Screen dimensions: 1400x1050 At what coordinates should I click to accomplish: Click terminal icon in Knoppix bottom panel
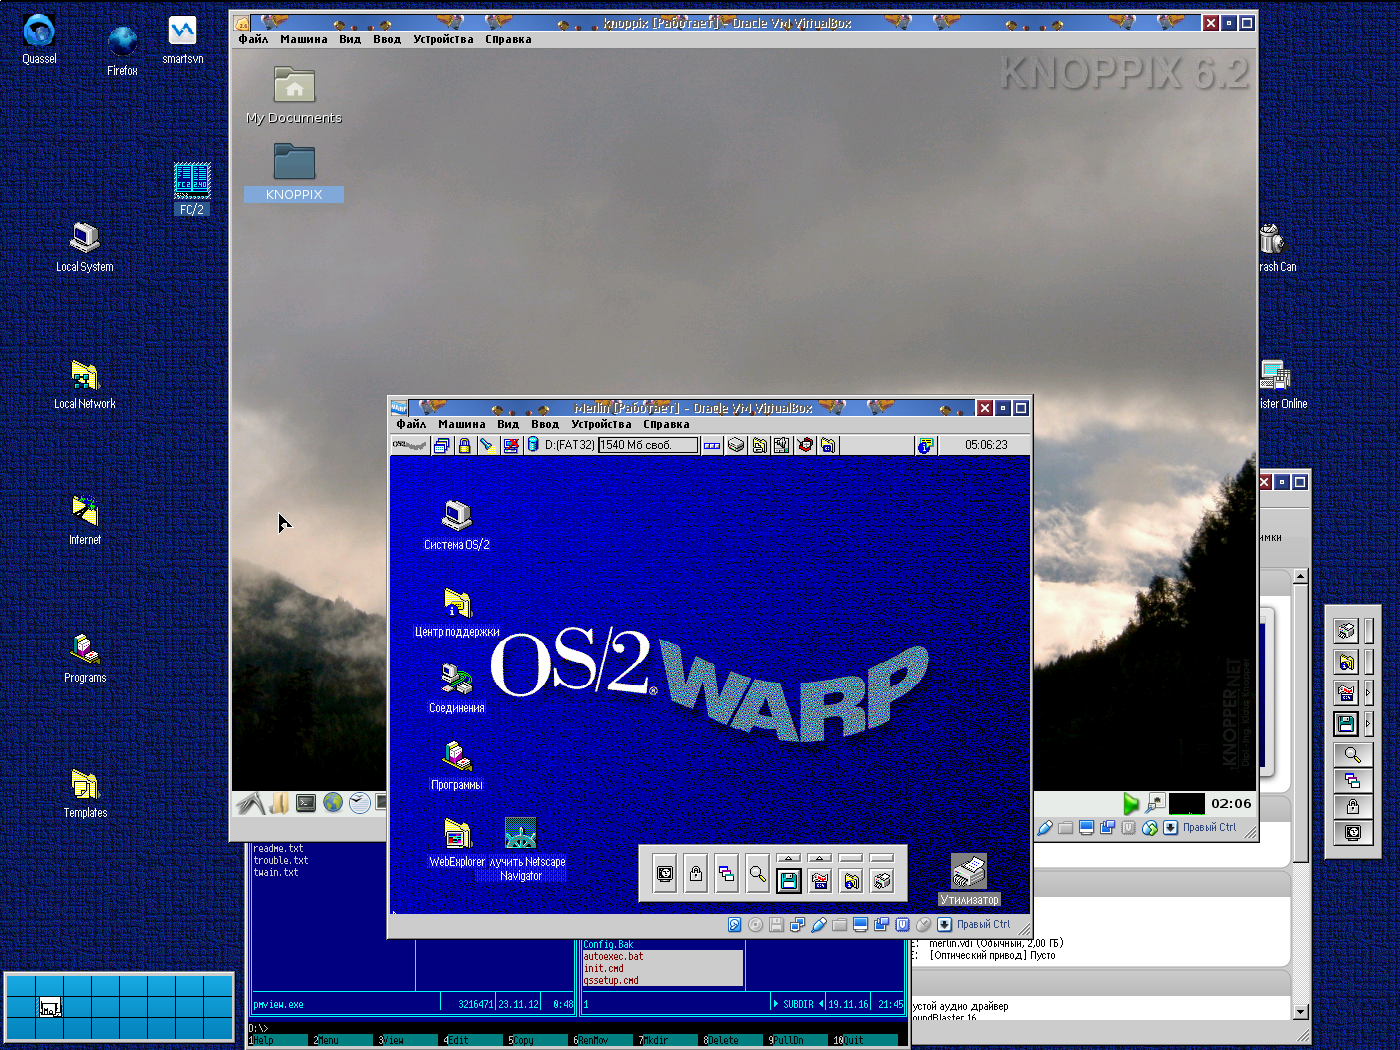[x=306, y=803]
